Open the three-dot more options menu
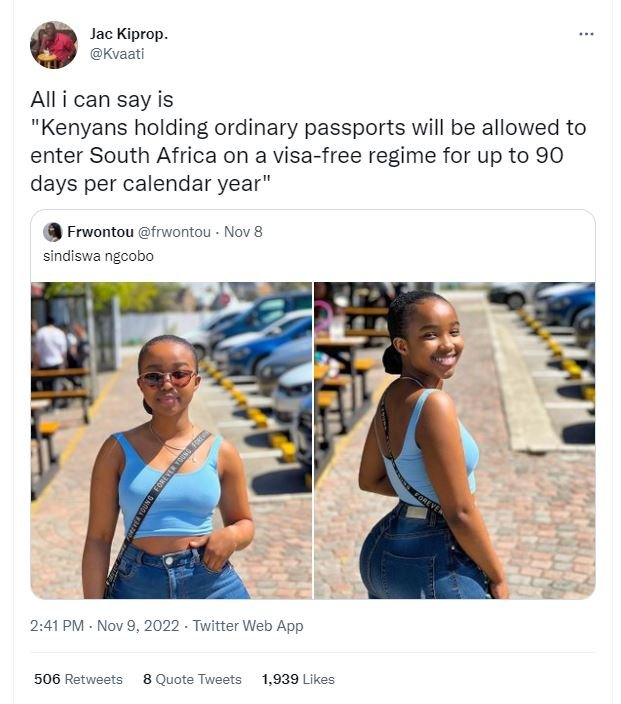Viewport: 621px width, 704px height. pos(586,34)
